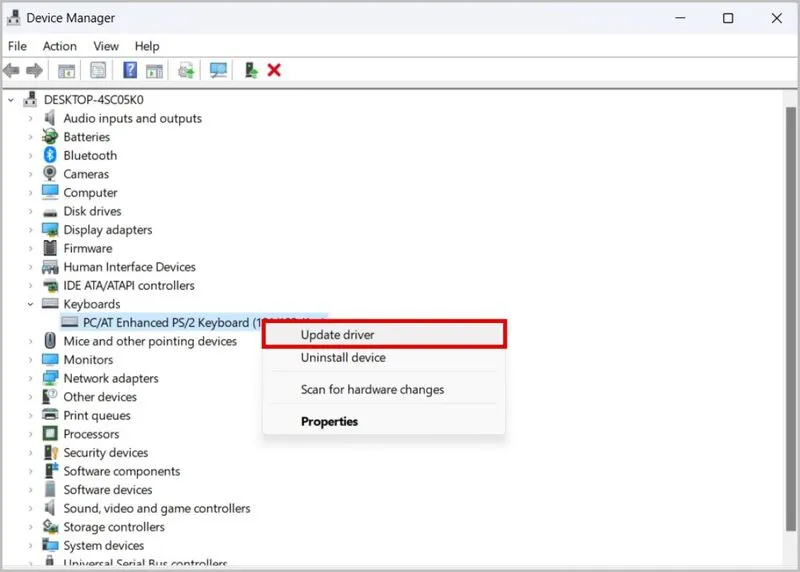800x572 pixels.
Task: Maximize the Device Manager window
Action: (728, 18)
